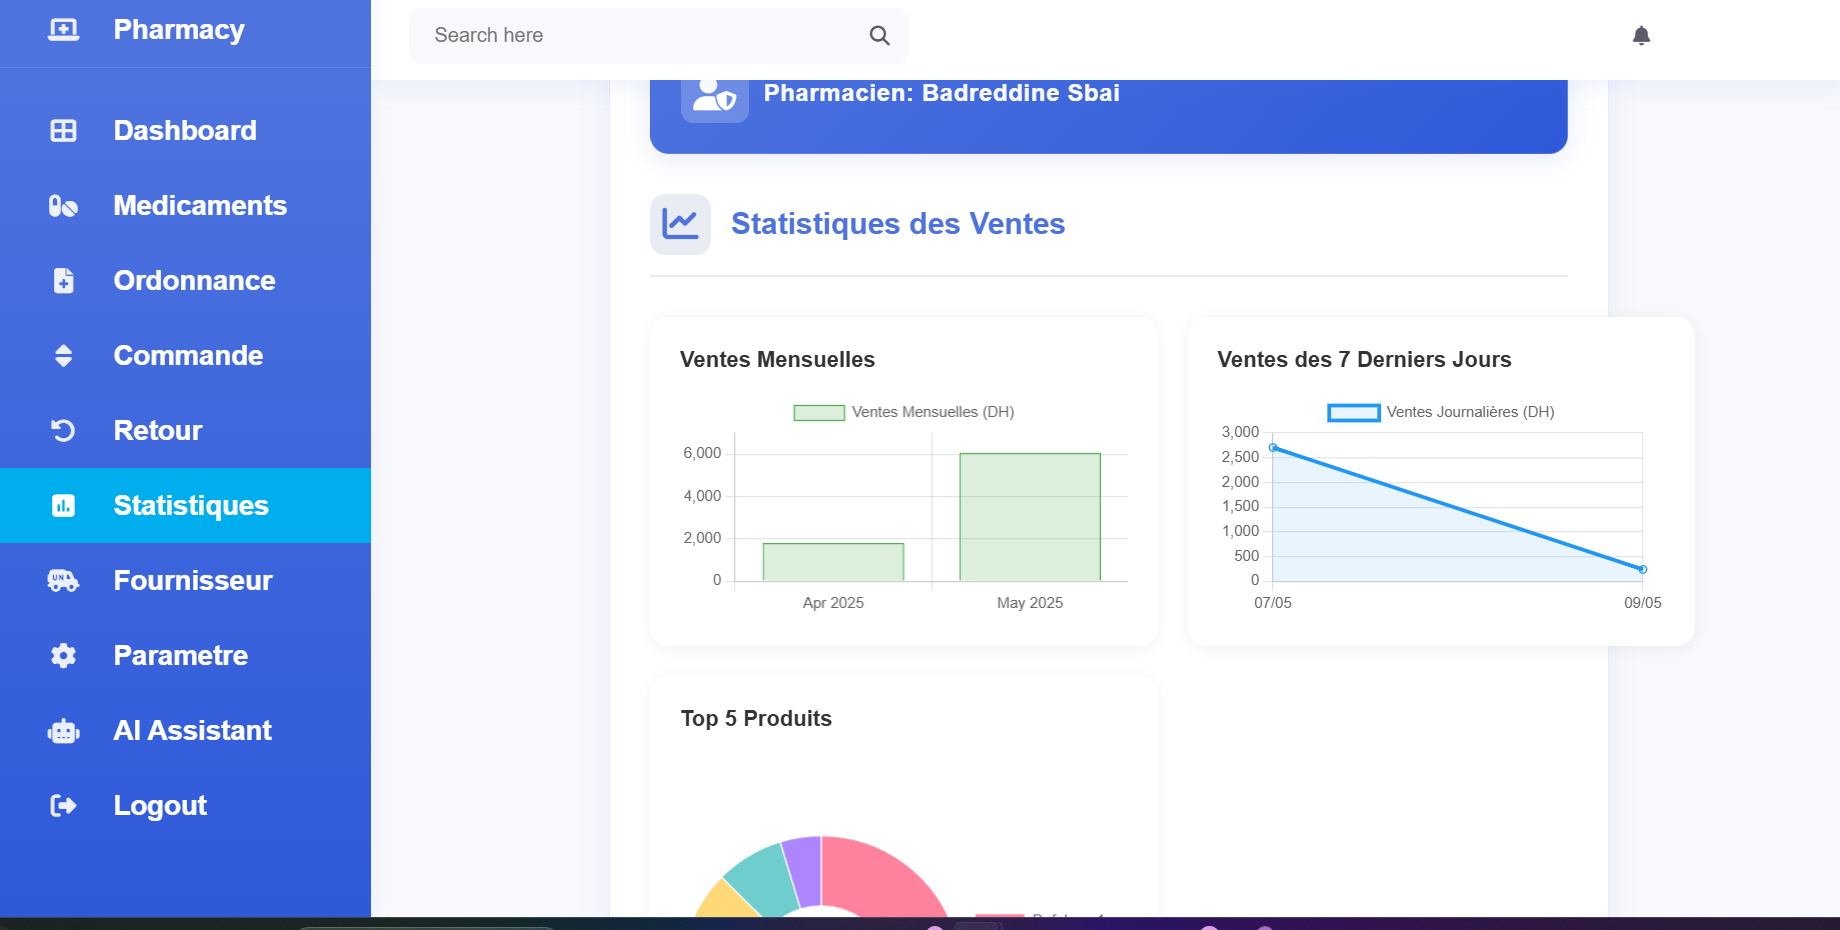Viewport: 1840px width, 930px height.
Task: Click the Fournisseur truck icon
Action: (x=63, y=581)
